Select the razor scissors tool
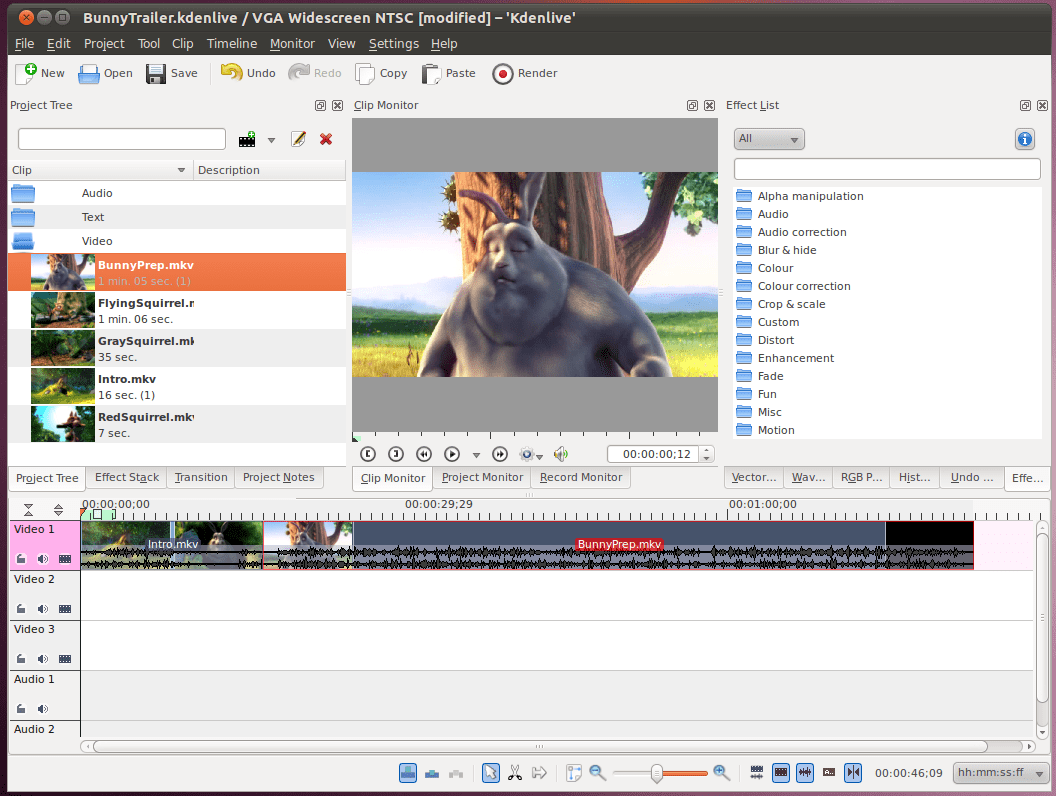The width and height of the screenshot is (1056, 796). pyautogui.click(x=515, y=772)
